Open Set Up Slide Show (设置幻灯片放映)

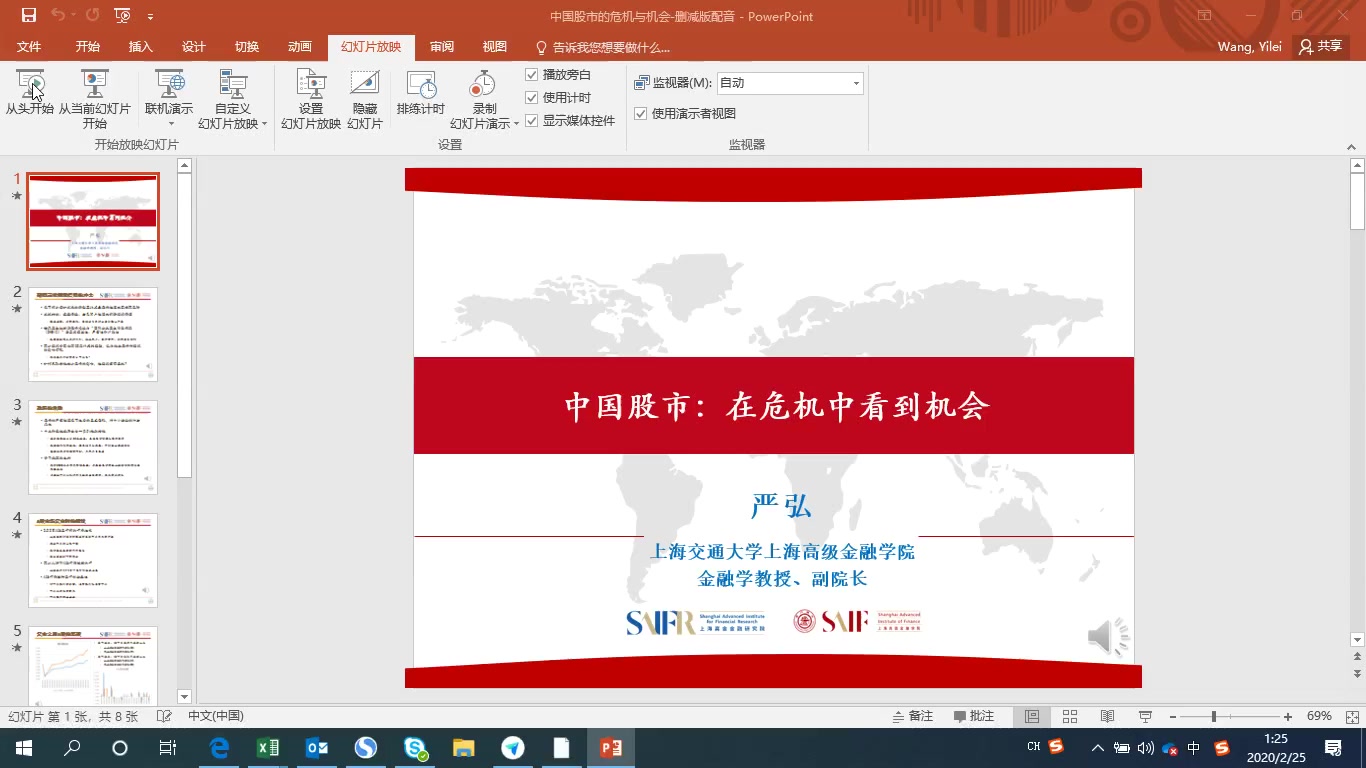(x=311, y=99)
